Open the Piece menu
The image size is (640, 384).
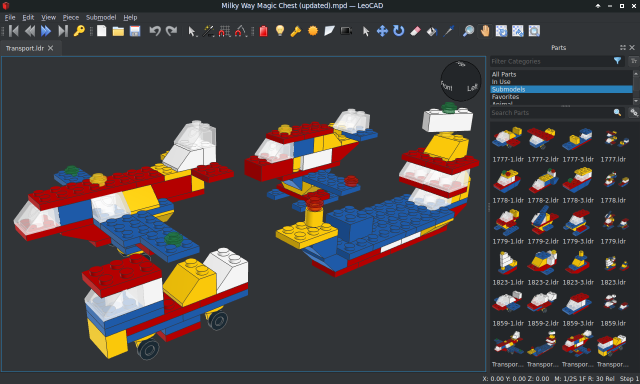pyautogui.click(x=71, y=17)
